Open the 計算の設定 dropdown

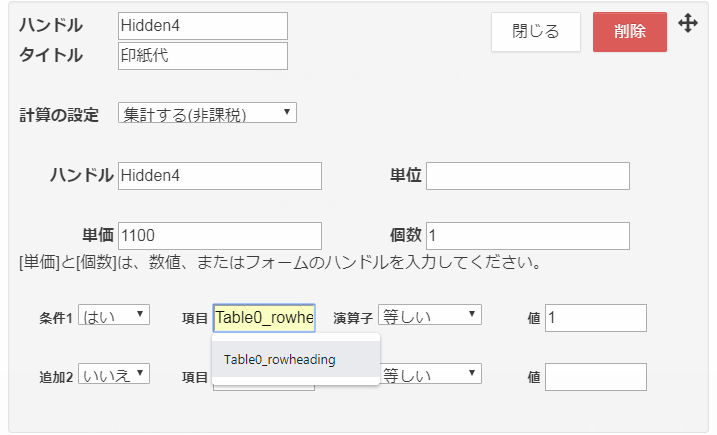pos(207,113)
